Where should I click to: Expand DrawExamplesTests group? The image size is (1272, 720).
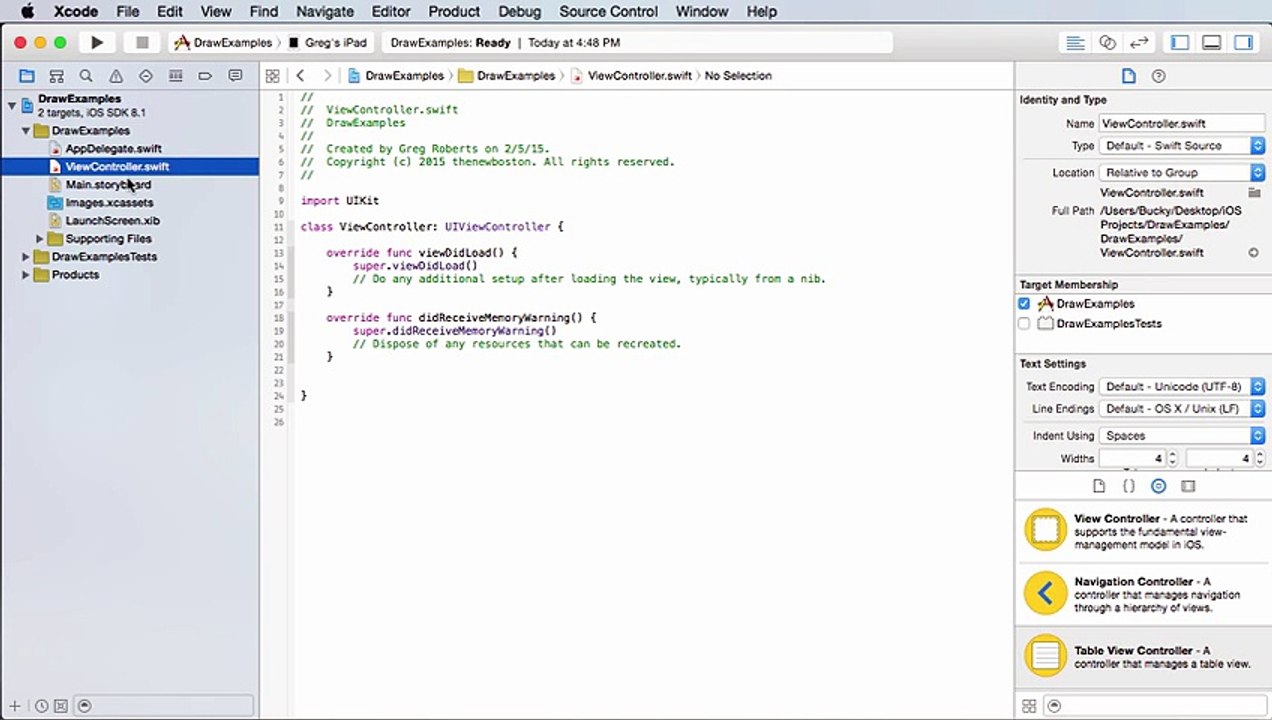(x=26, y=257)
